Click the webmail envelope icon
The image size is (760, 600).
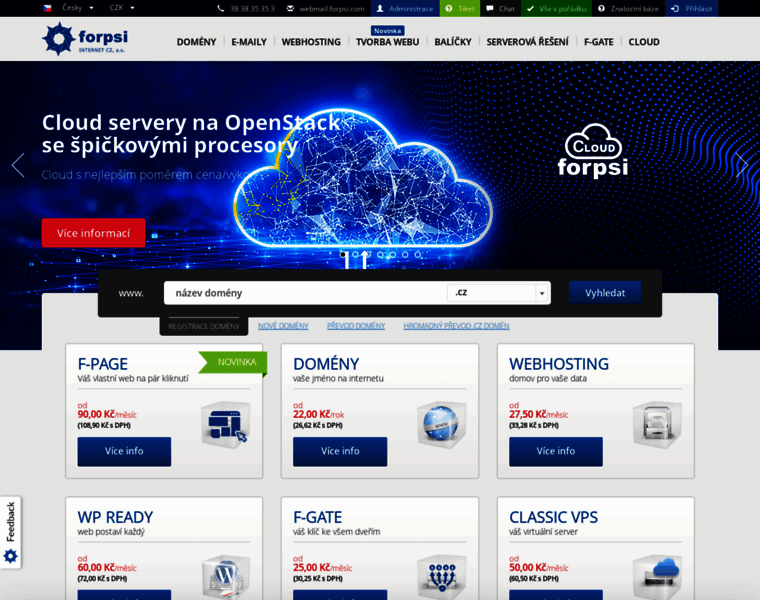point(290,8)
